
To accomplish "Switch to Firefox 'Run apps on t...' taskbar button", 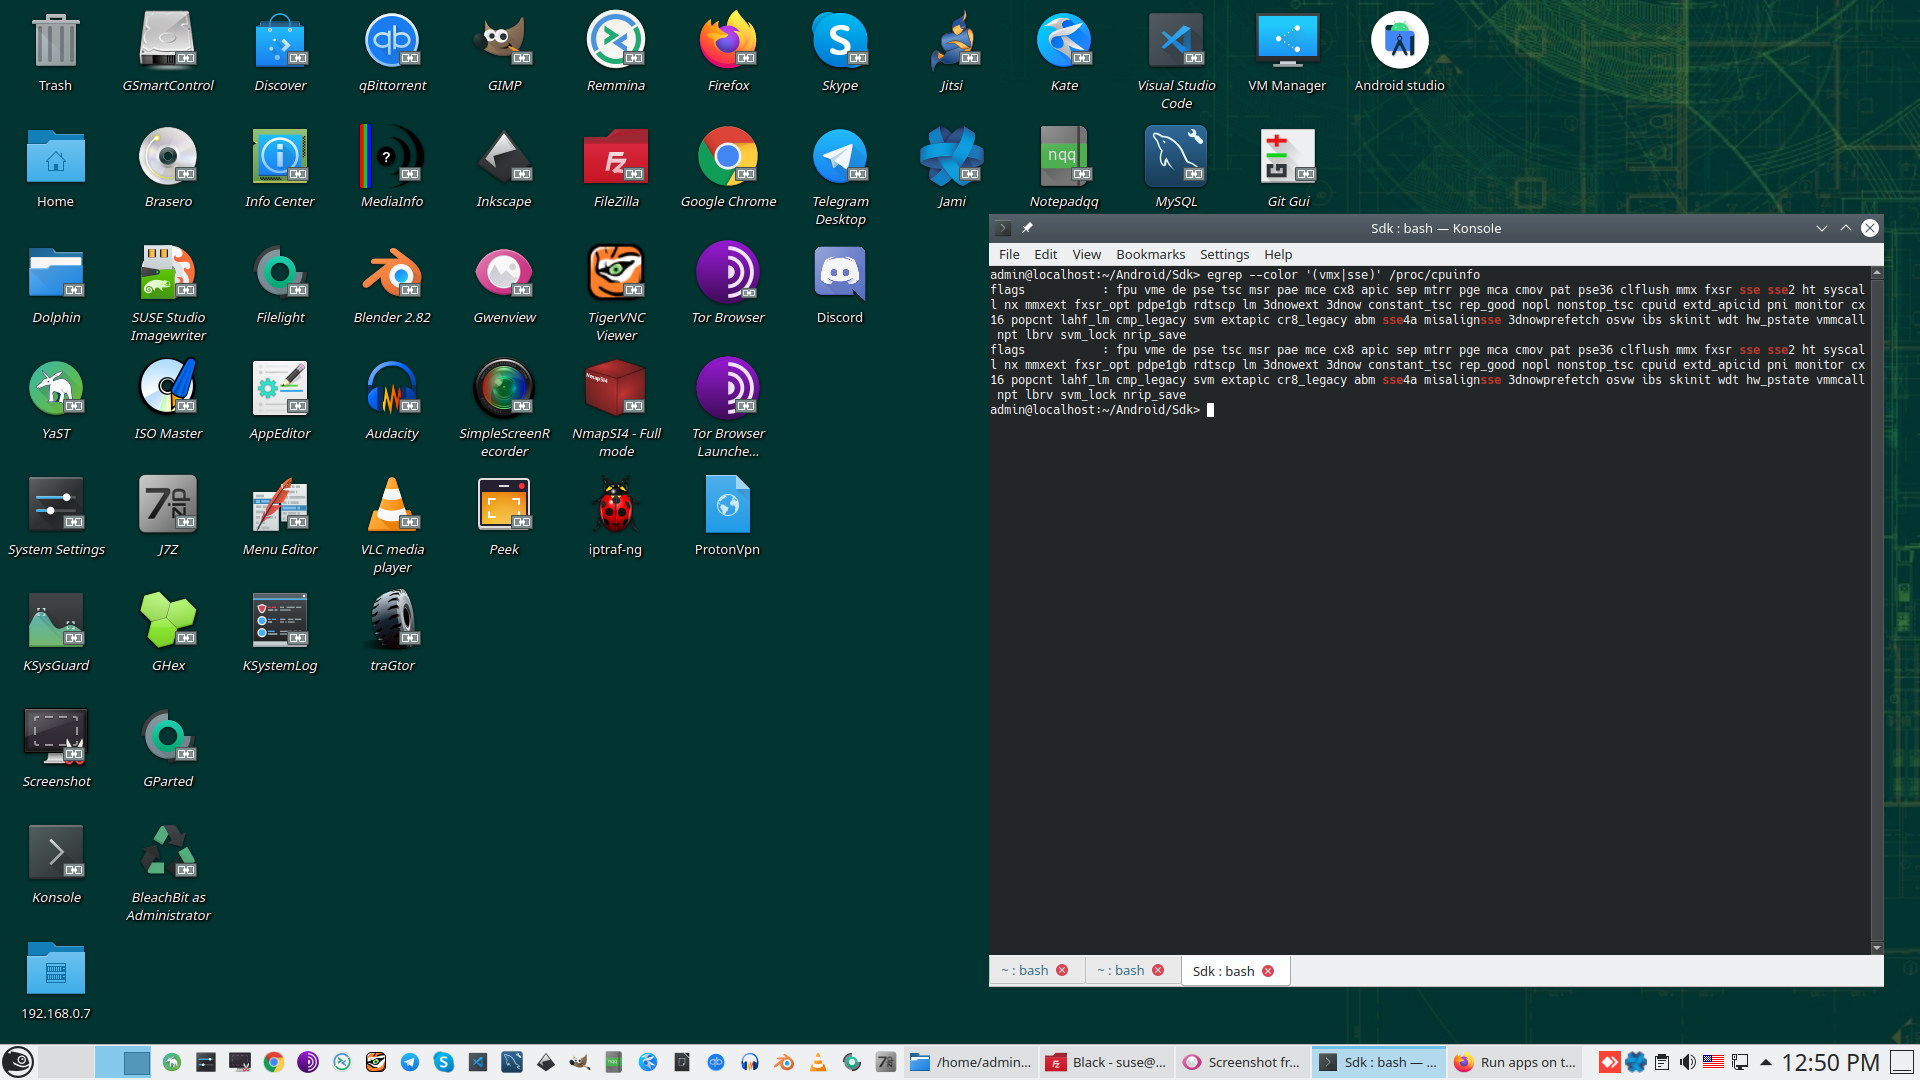I will 1514,1062.
